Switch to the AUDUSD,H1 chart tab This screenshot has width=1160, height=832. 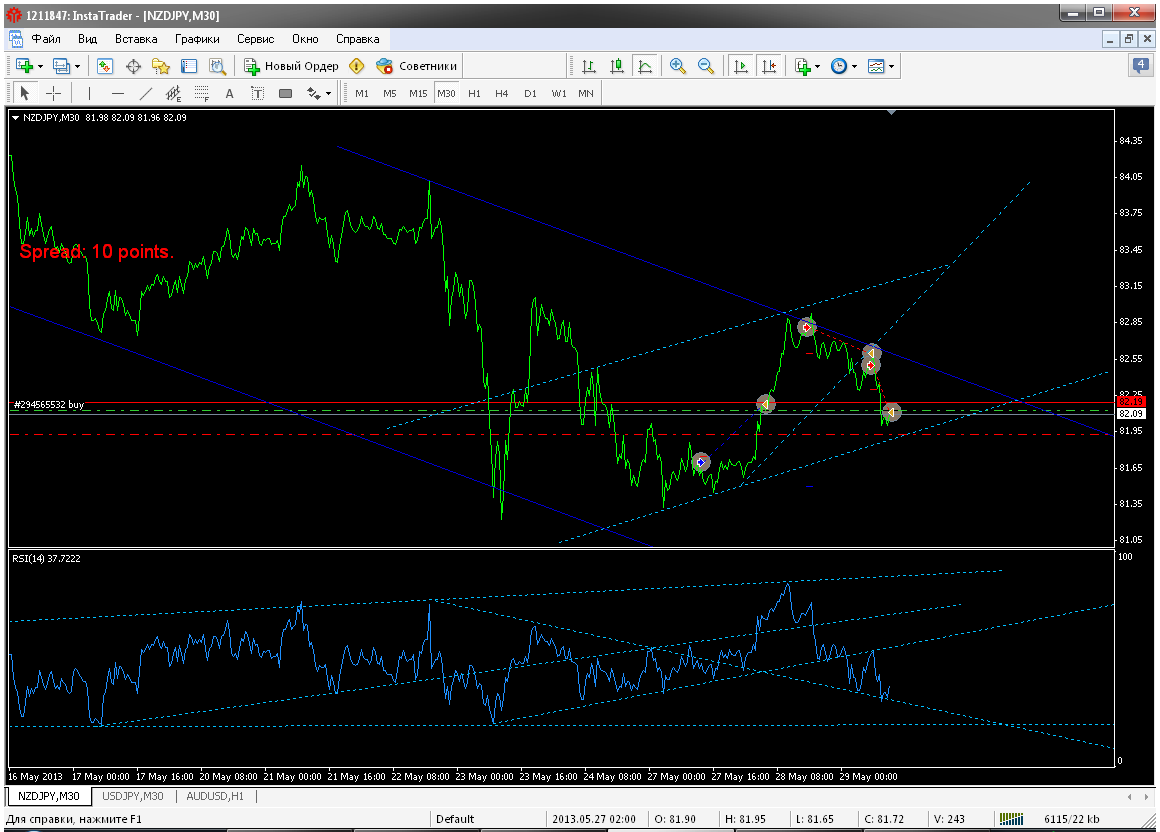coord(215,797)
